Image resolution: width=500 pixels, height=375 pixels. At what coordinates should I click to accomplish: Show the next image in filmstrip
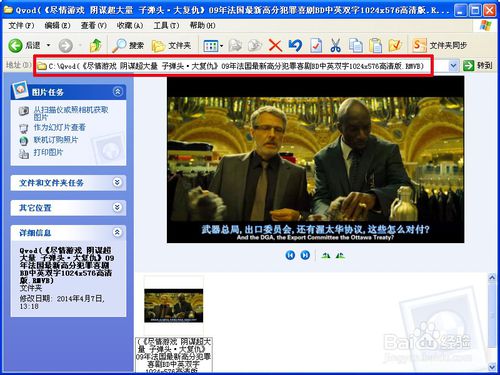click(x=305, y=255)
